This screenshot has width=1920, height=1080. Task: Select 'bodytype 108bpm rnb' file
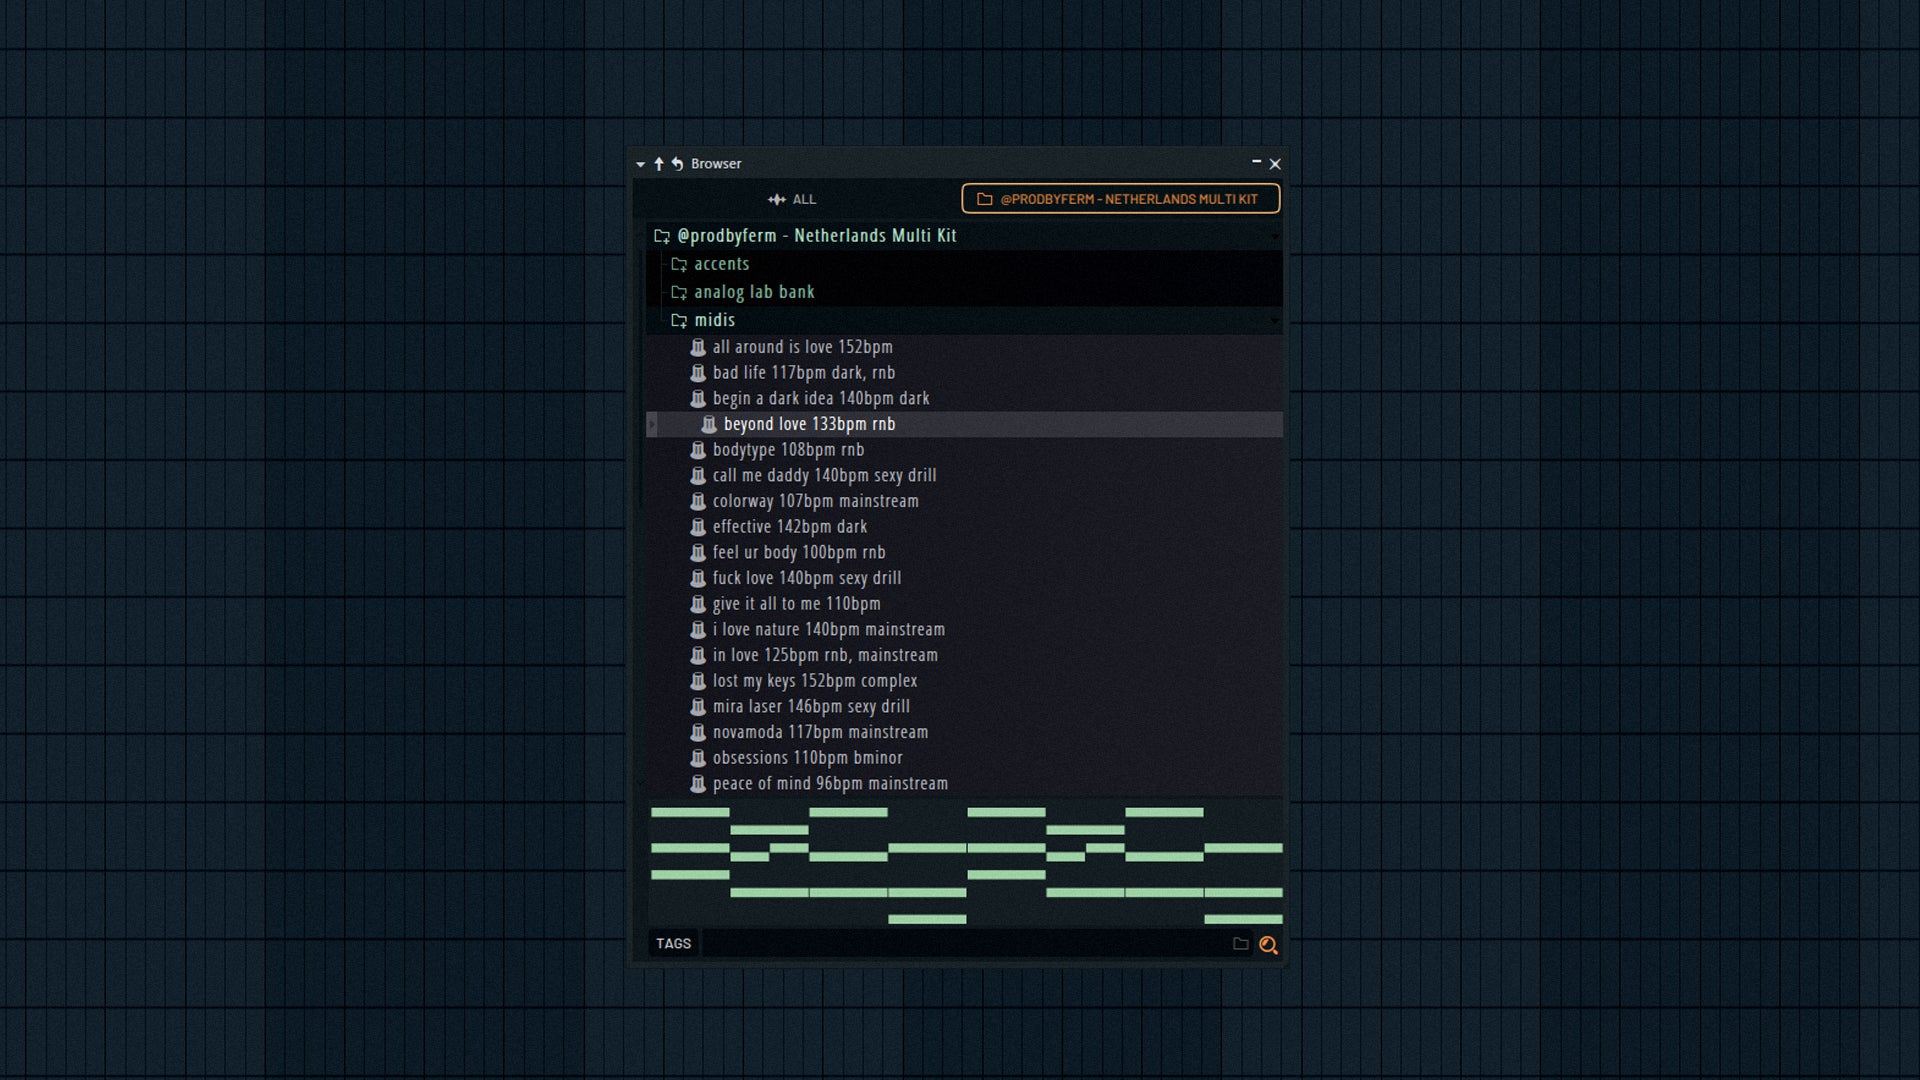964,450
